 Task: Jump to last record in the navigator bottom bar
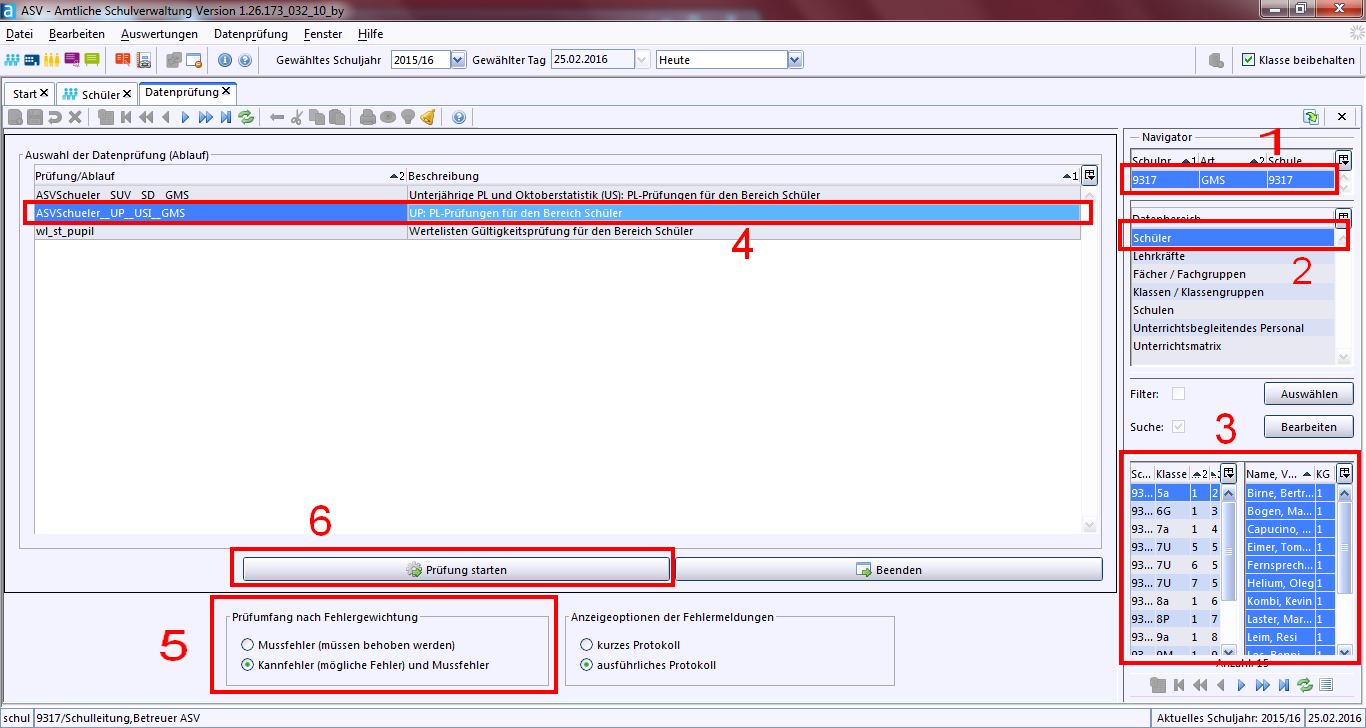coord(1283,685)
